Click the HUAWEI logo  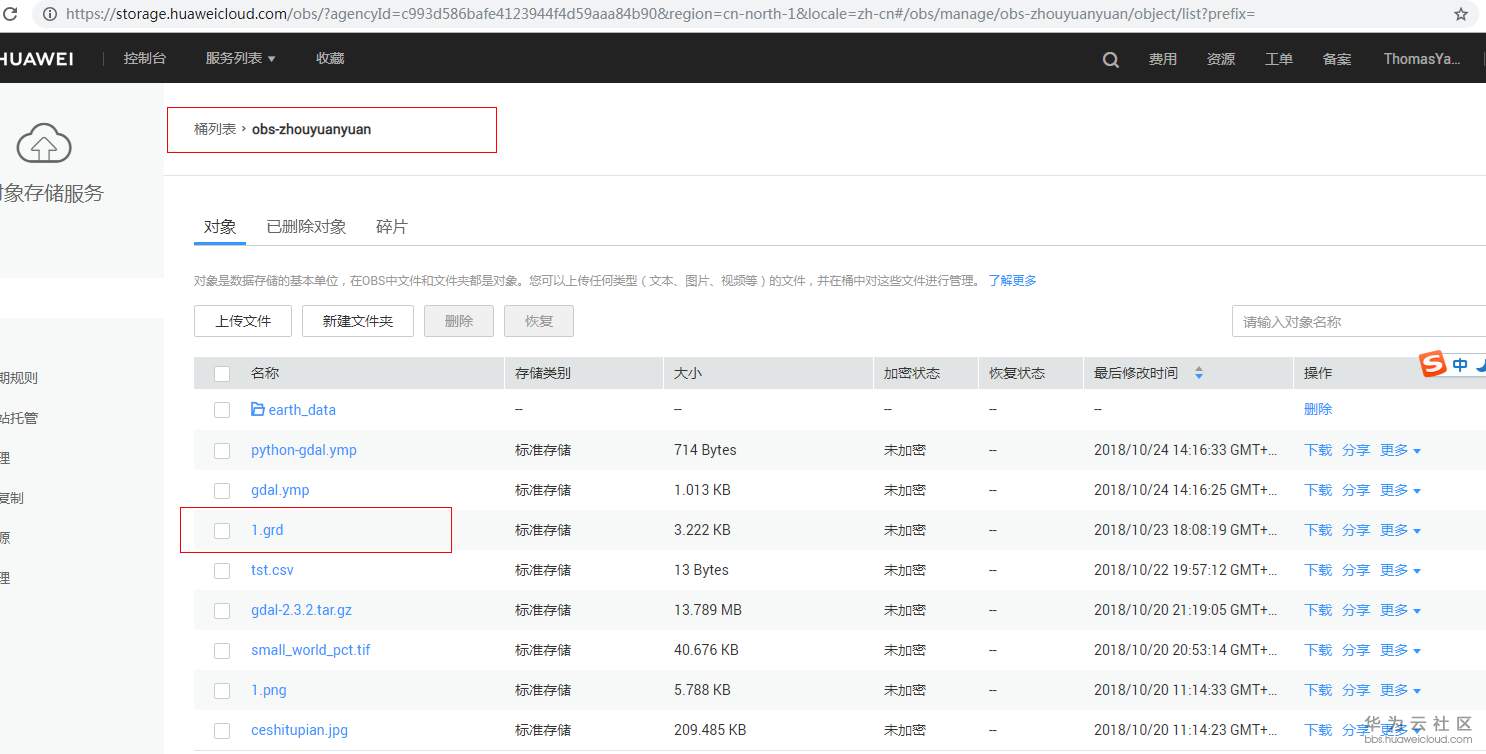(37, 59)
